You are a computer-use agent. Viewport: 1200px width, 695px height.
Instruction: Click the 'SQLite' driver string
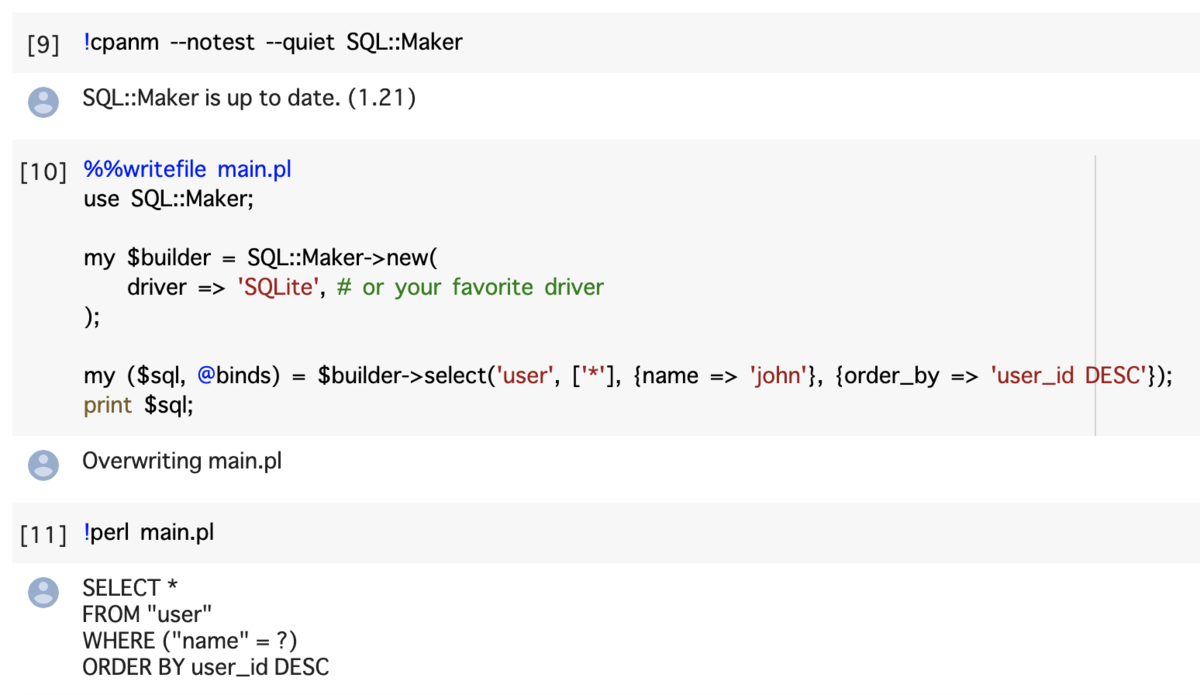tap(275, 287)
